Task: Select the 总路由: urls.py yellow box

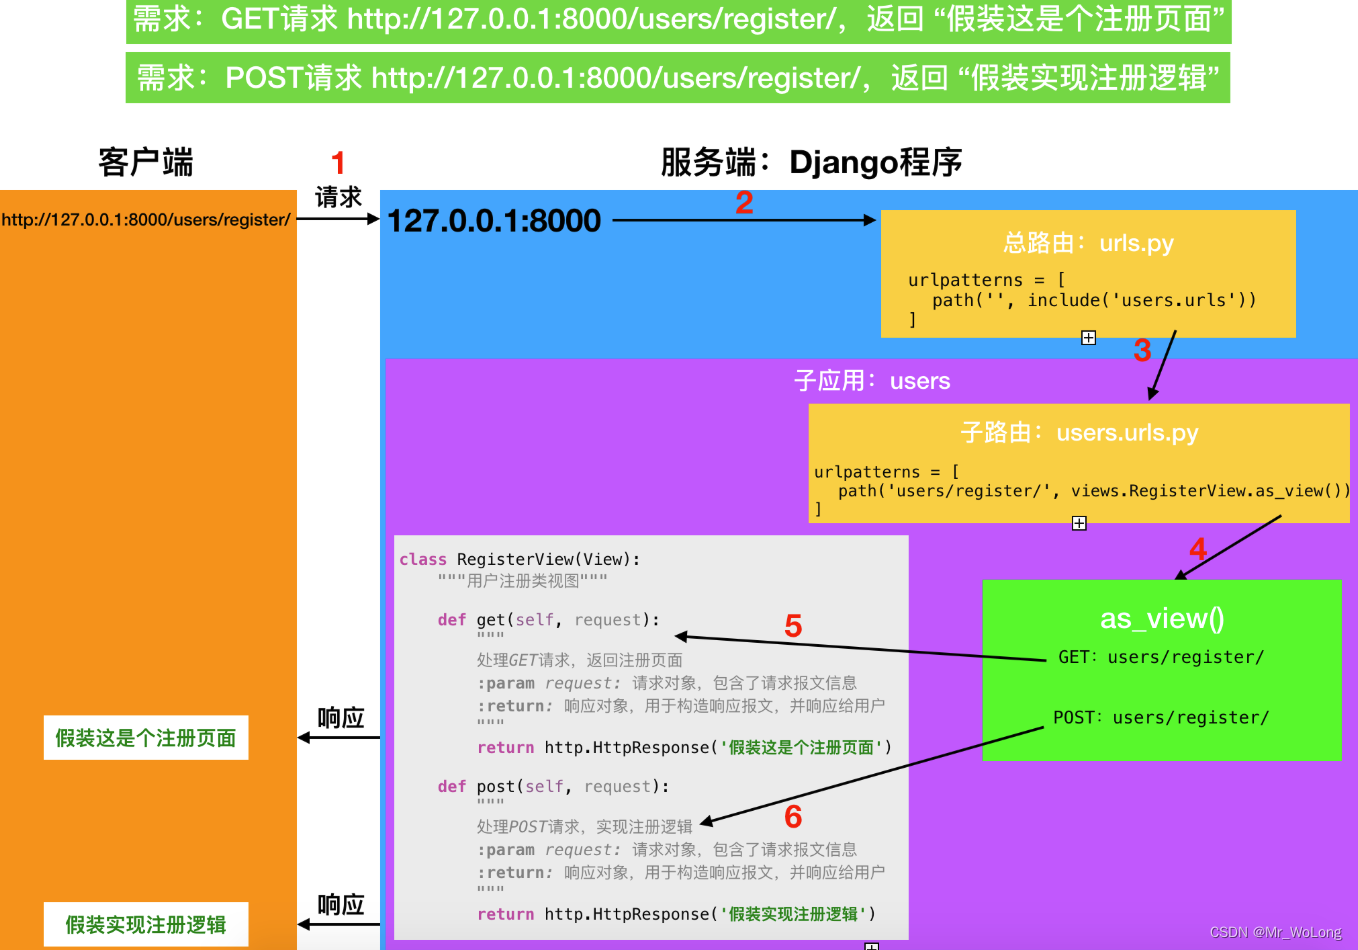Action: 1087,243
